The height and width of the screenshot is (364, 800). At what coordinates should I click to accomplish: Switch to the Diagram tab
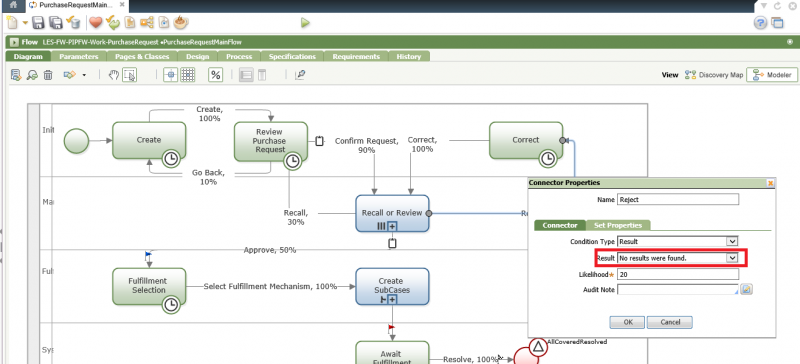(x=28, y=57)
